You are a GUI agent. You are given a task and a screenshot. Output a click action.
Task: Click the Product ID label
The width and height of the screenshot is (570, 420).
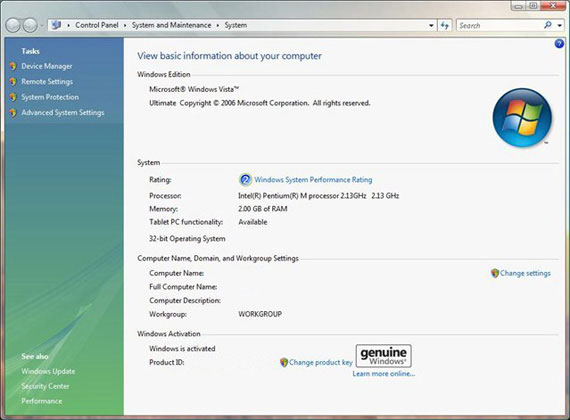click(166, 362)
